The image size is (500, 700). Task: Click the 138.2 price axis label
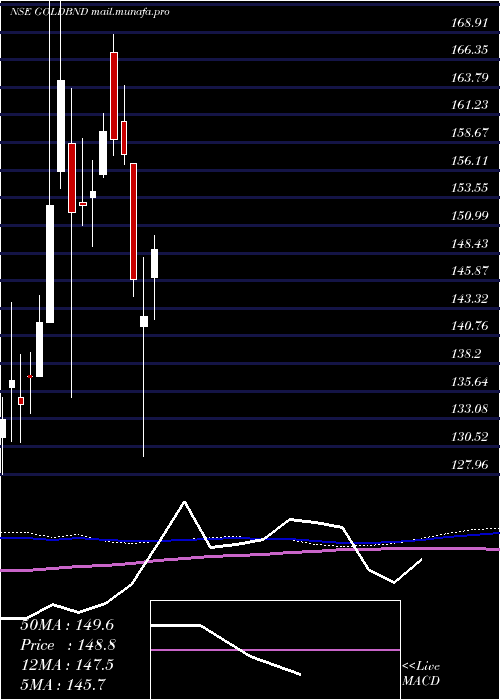[466, 354]
